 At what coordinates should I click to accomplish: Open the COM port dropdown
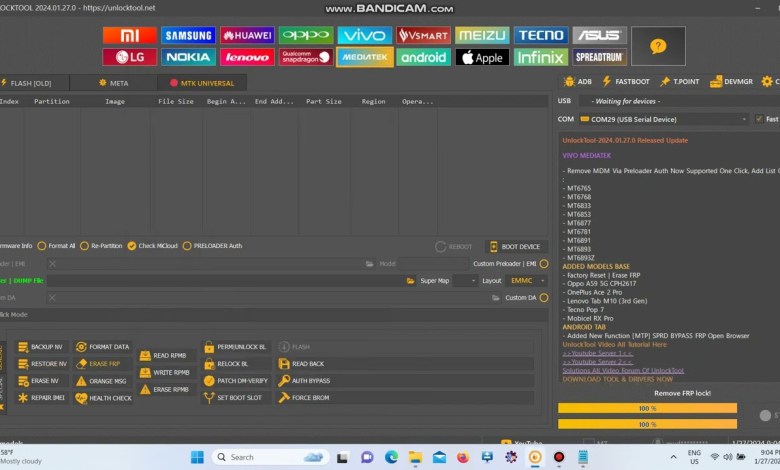664,119
